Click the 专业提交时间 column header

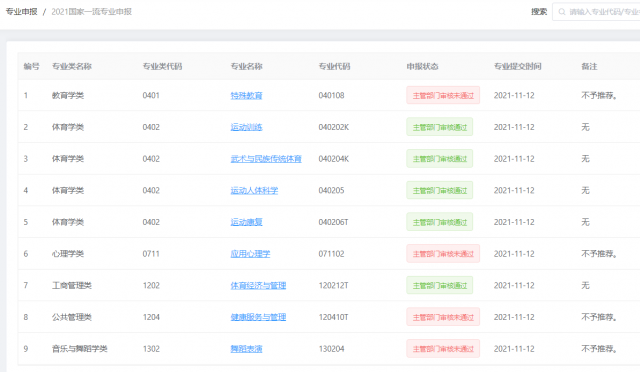518,66
